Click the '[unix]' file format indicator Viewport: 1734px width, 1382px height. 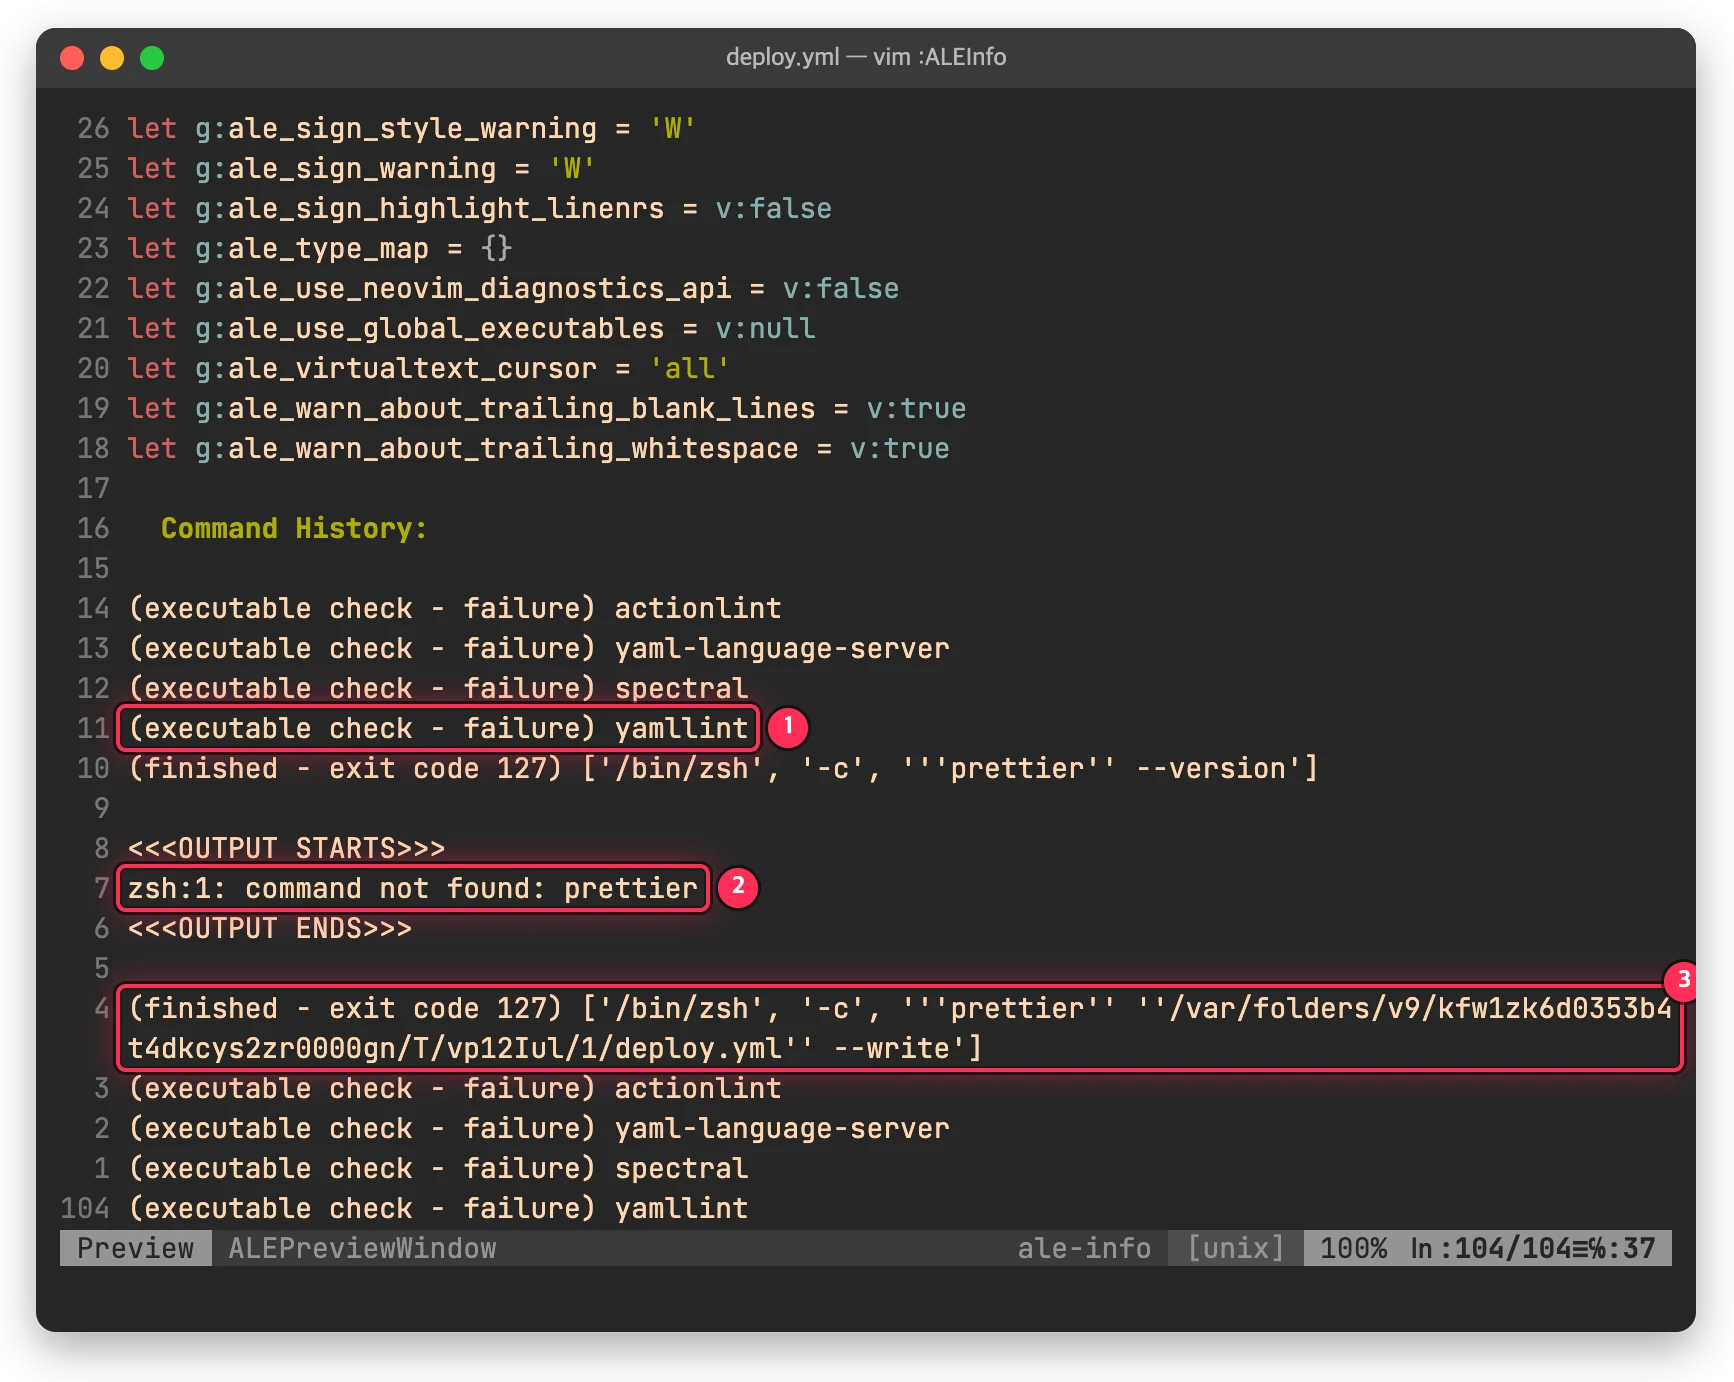click(x=1236, y=1248)
